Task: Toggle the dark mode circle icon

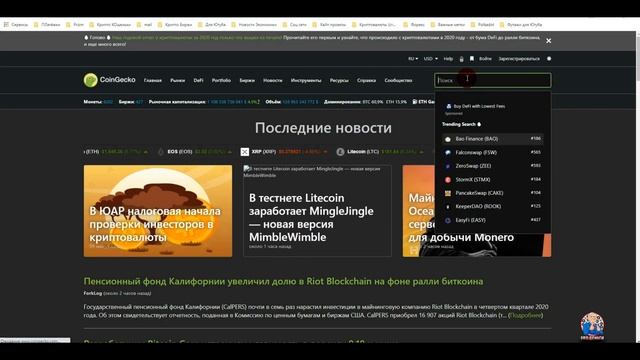Action: coord(549,59)
